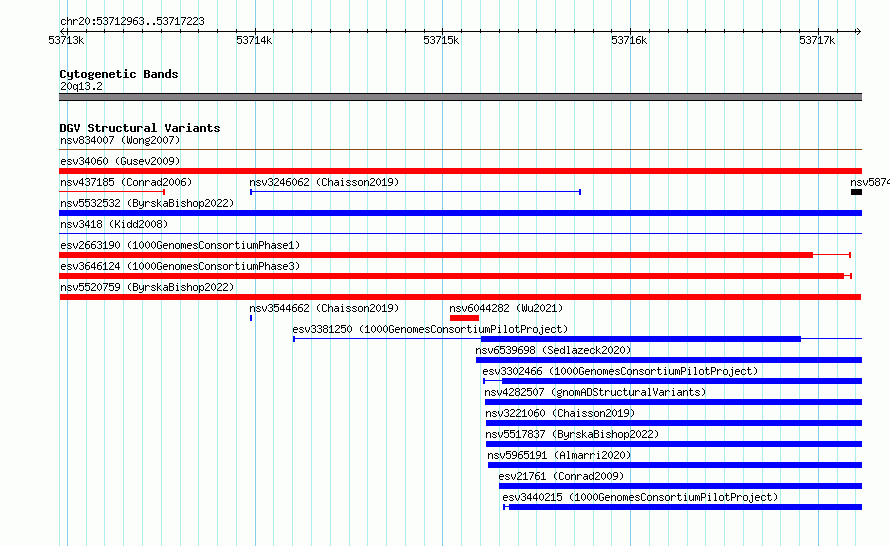Click the esv21761 (Conrad2009) label
This screenshot has height=546, width=890.
561,476
